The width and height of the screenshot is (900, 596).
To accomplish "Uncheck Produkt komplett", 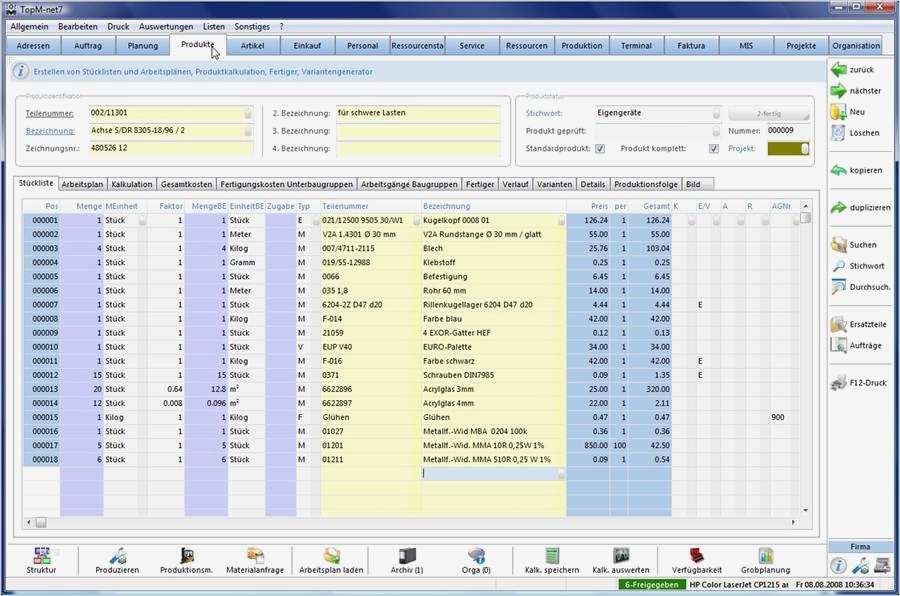I will 713,147.
